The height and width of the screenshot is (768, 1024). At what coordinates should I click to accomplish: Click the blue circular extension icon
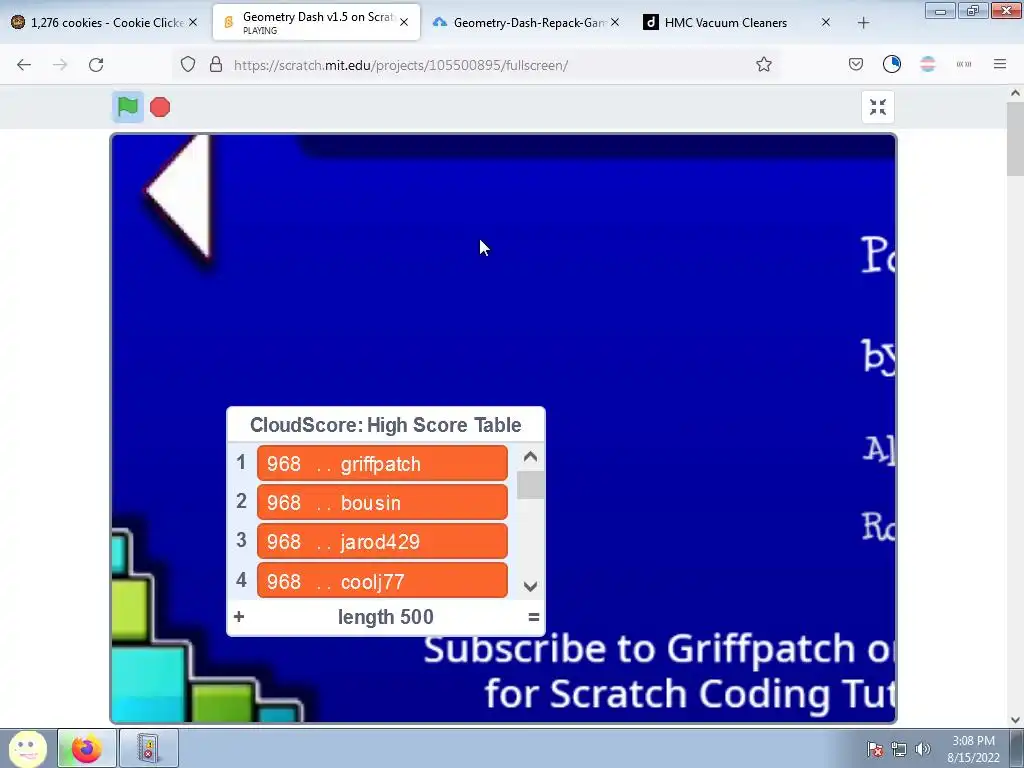pyautogui.click(x=891, y=64)
